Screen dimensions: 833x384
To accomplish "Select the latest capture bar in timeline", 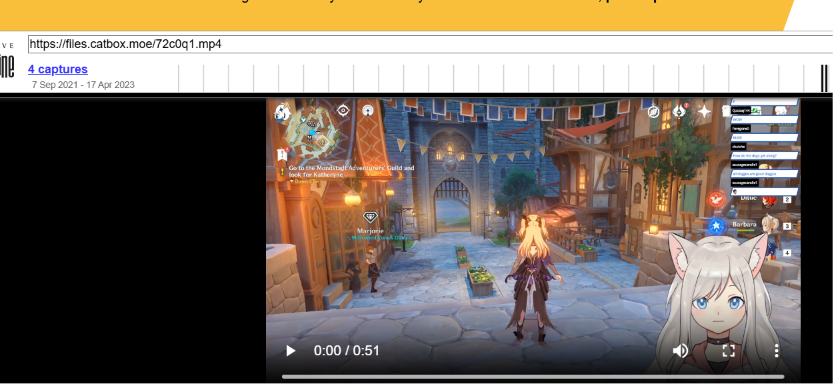I will tap(824, 78).
